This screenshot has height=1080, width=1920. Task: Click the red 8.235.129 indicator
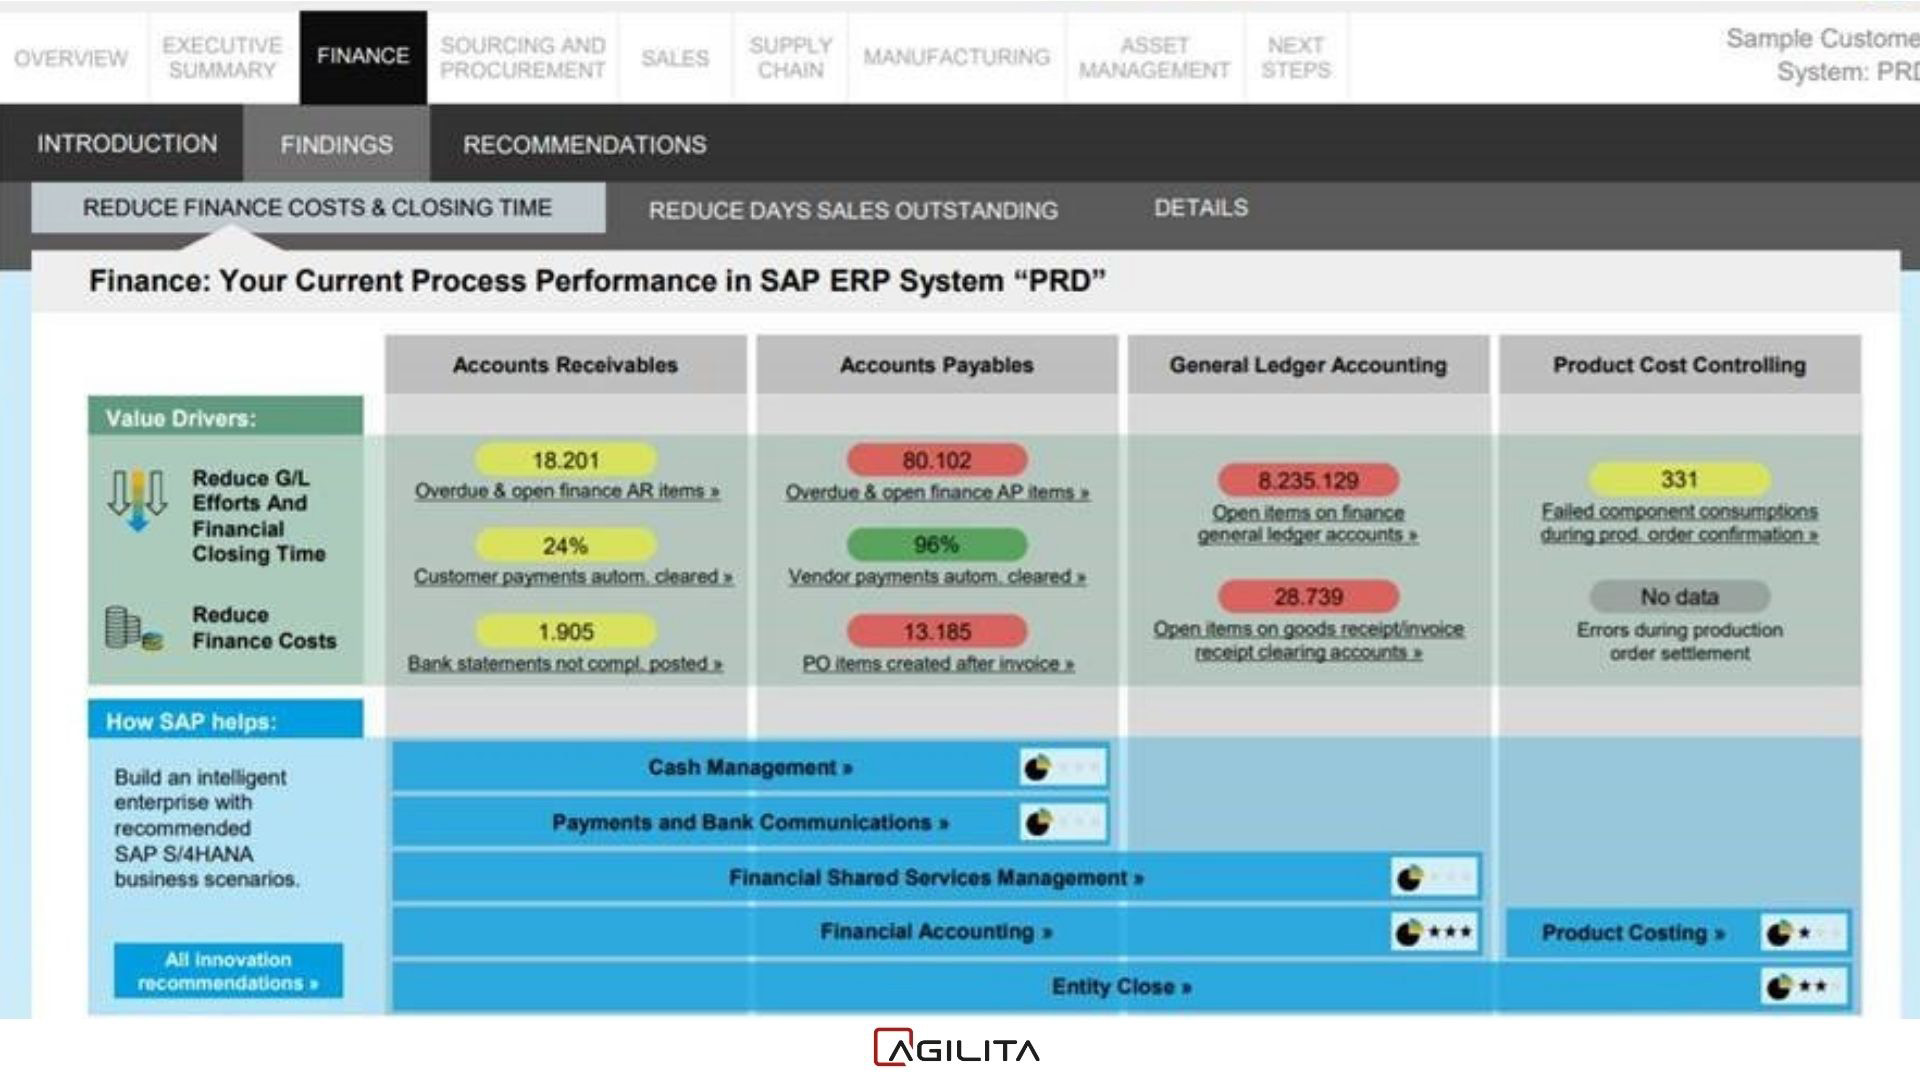(1308, 480)
